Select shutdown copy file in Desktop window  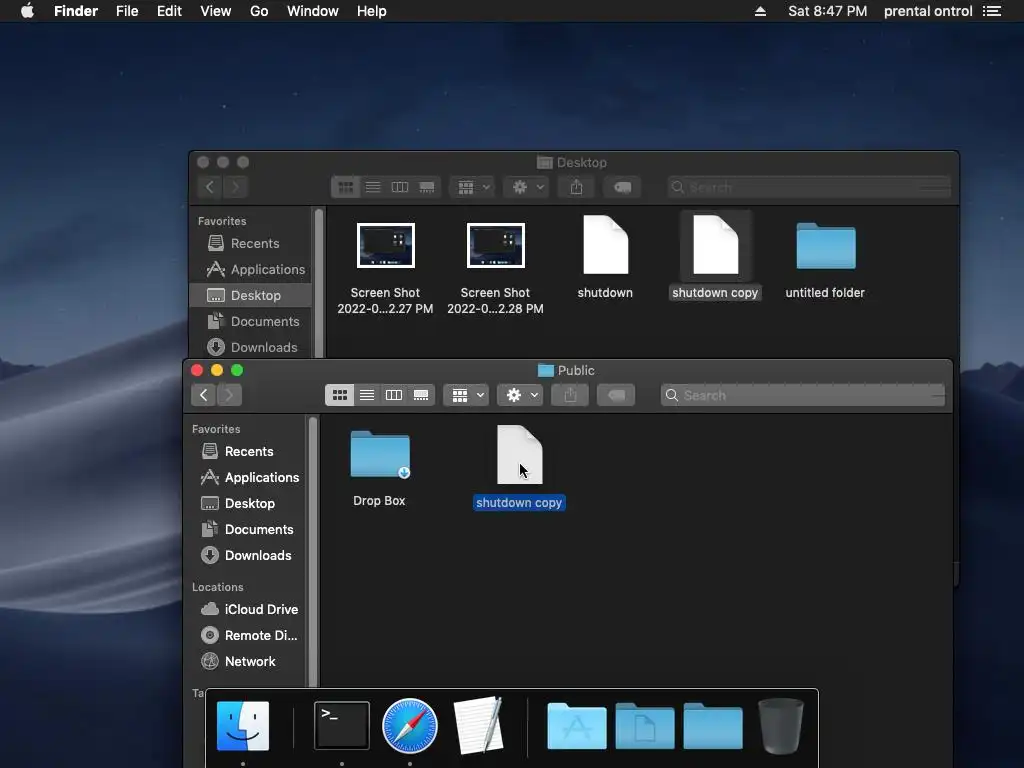pyautogui.click(x=715, y=245)
